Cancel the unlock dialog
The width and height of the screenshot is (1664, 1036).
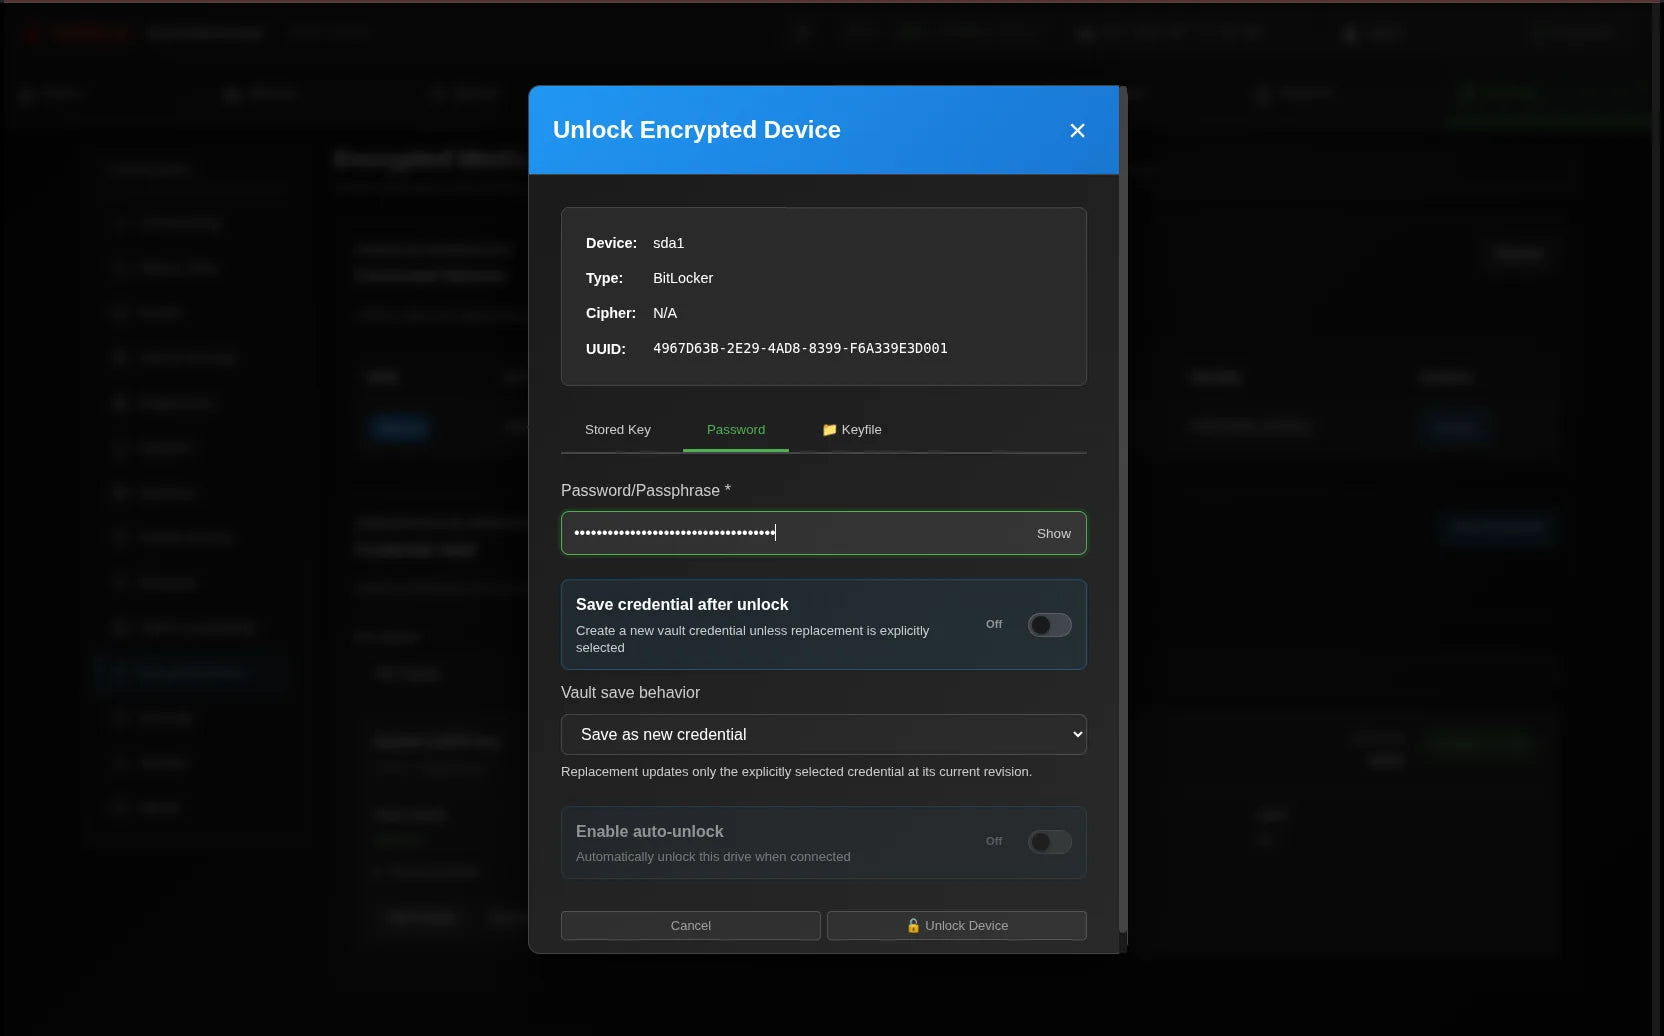[x=691, y=926]
